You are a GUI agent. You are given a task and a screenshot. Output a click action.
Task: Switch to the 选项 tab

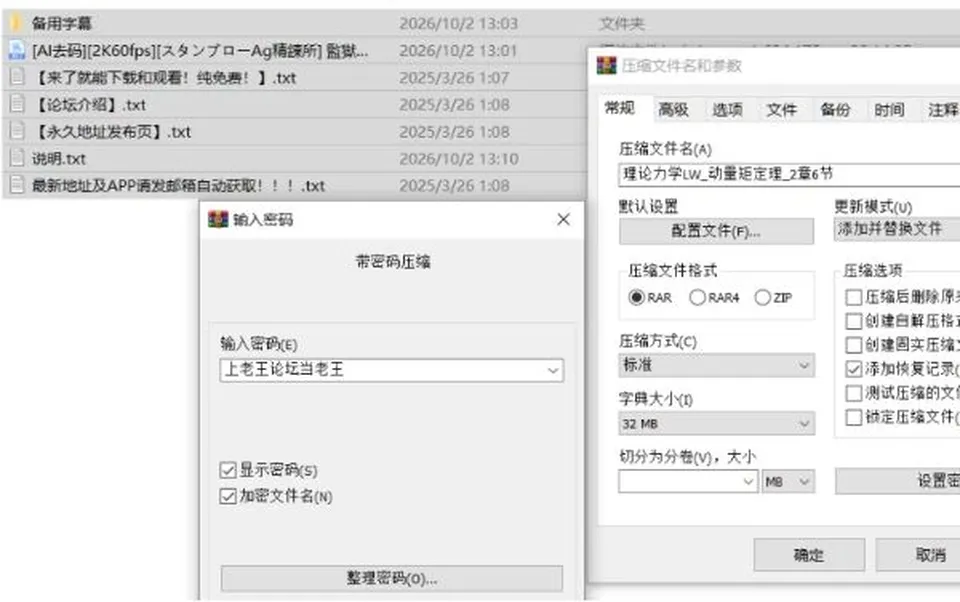[x=727, y=110]
